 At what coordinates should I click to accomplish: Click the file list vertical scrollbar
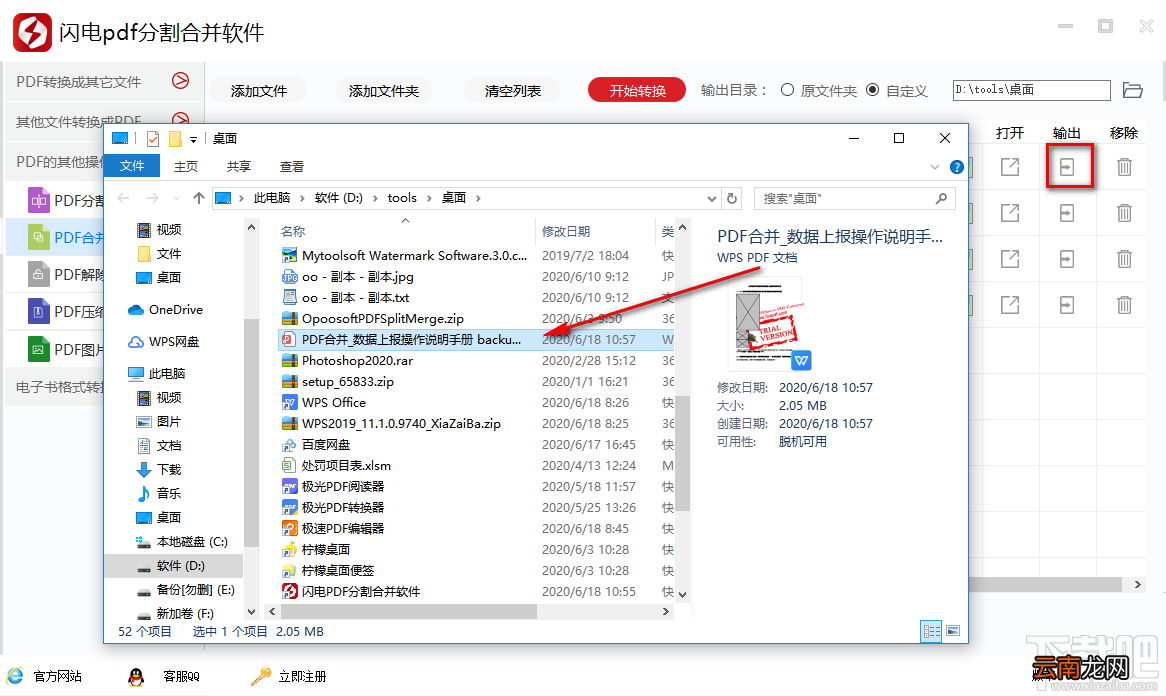pyautogui.click(x=683, y=454)
